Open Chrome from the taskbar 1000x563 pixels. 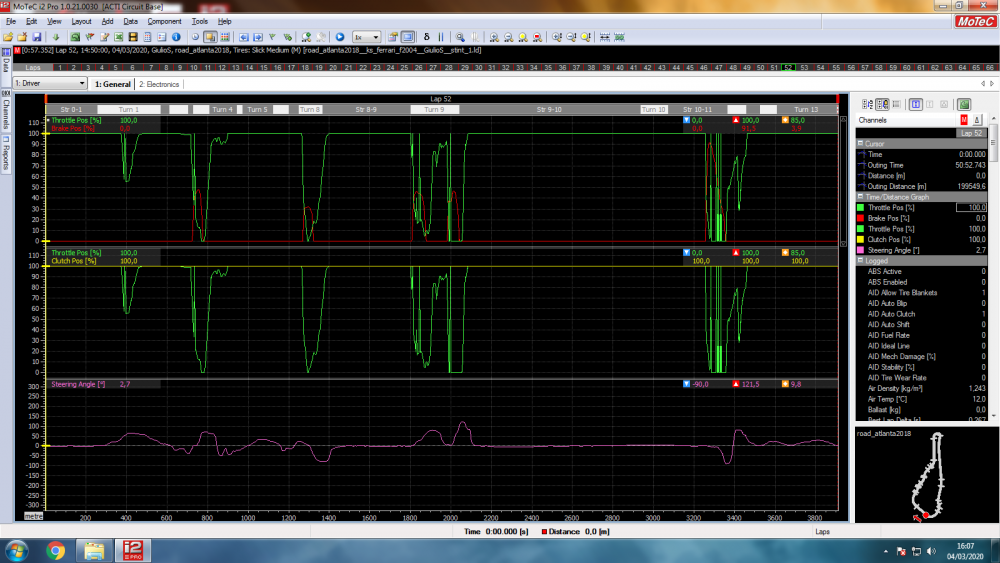tap(55, 550)
